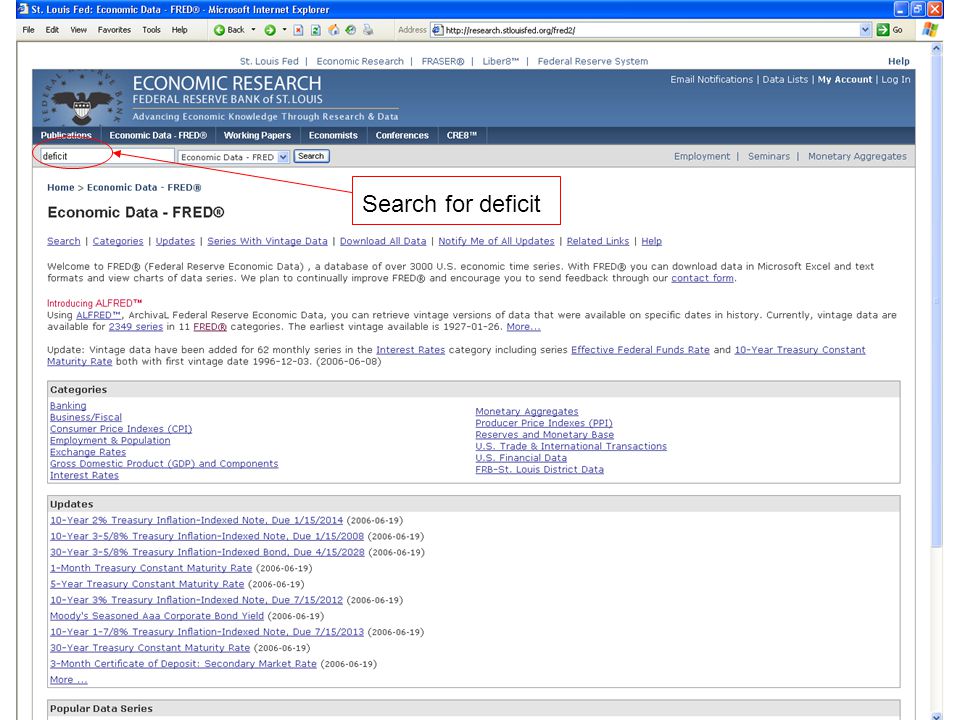Click the Print toolbar icon

[368, 30]
